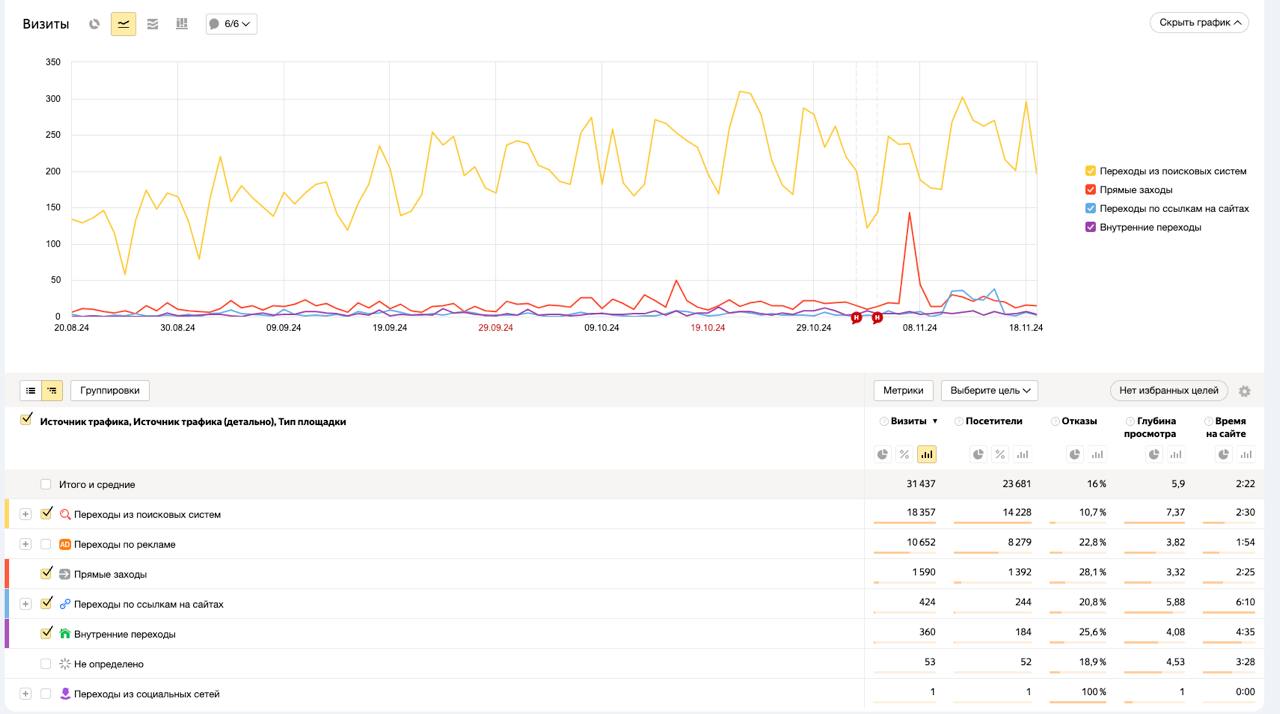Show Визиты column as percentages

click(x=904, y=454)
